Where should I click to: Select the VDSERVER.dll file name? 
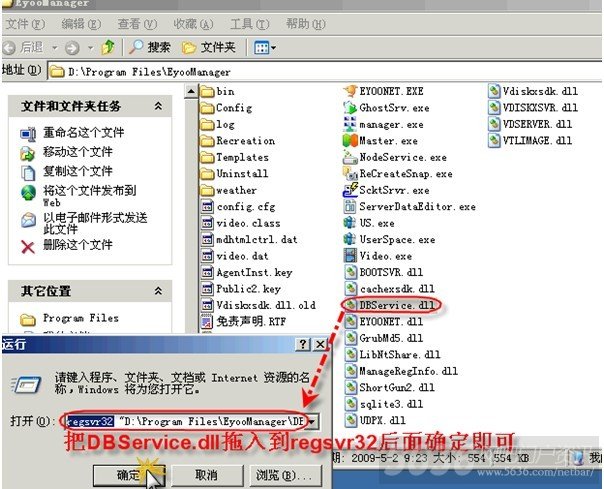click(537, 124)
